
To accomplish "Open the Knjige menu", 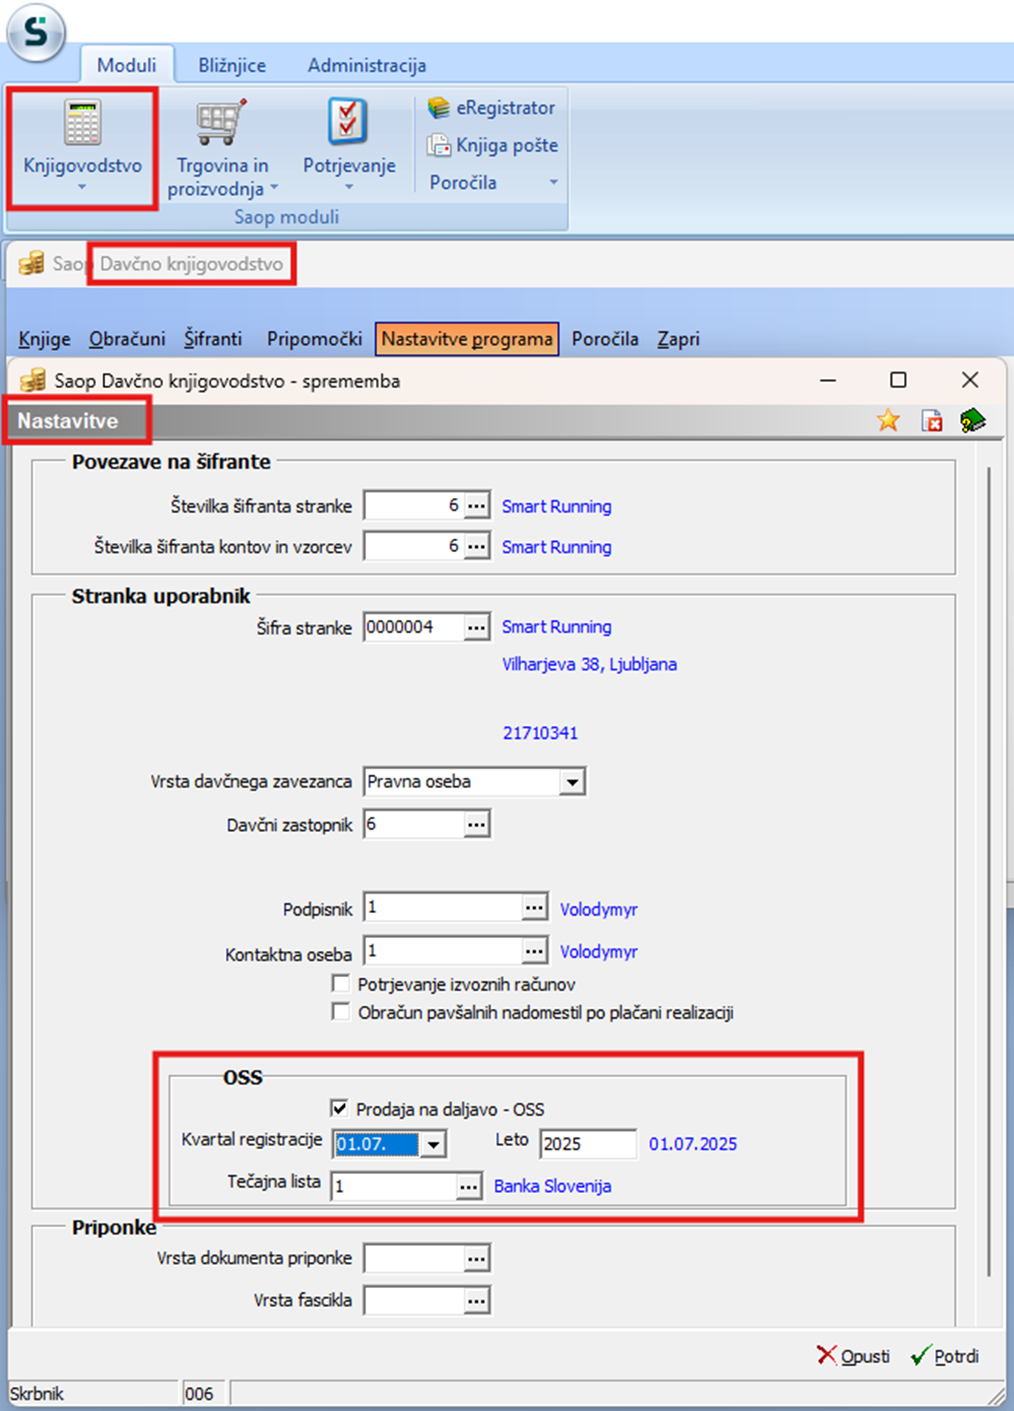I will (x=45, y=339).
